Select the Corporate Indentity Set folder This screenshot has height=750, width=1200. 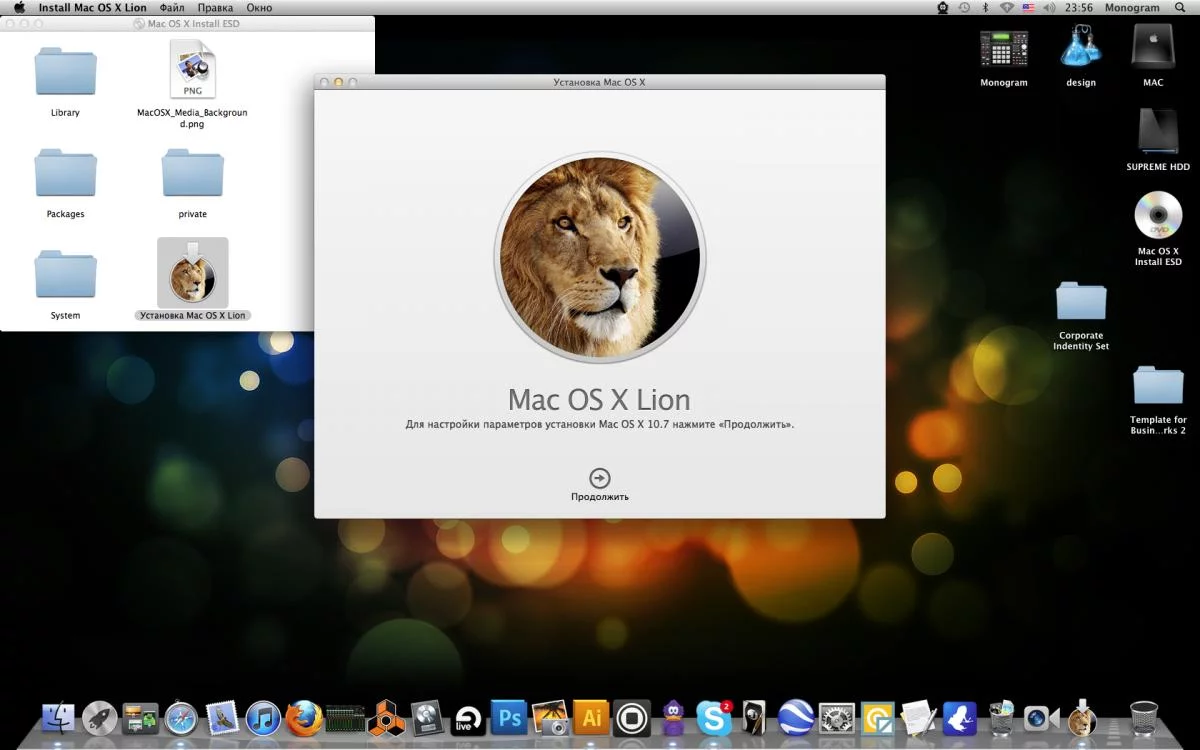coord(1081,302)
